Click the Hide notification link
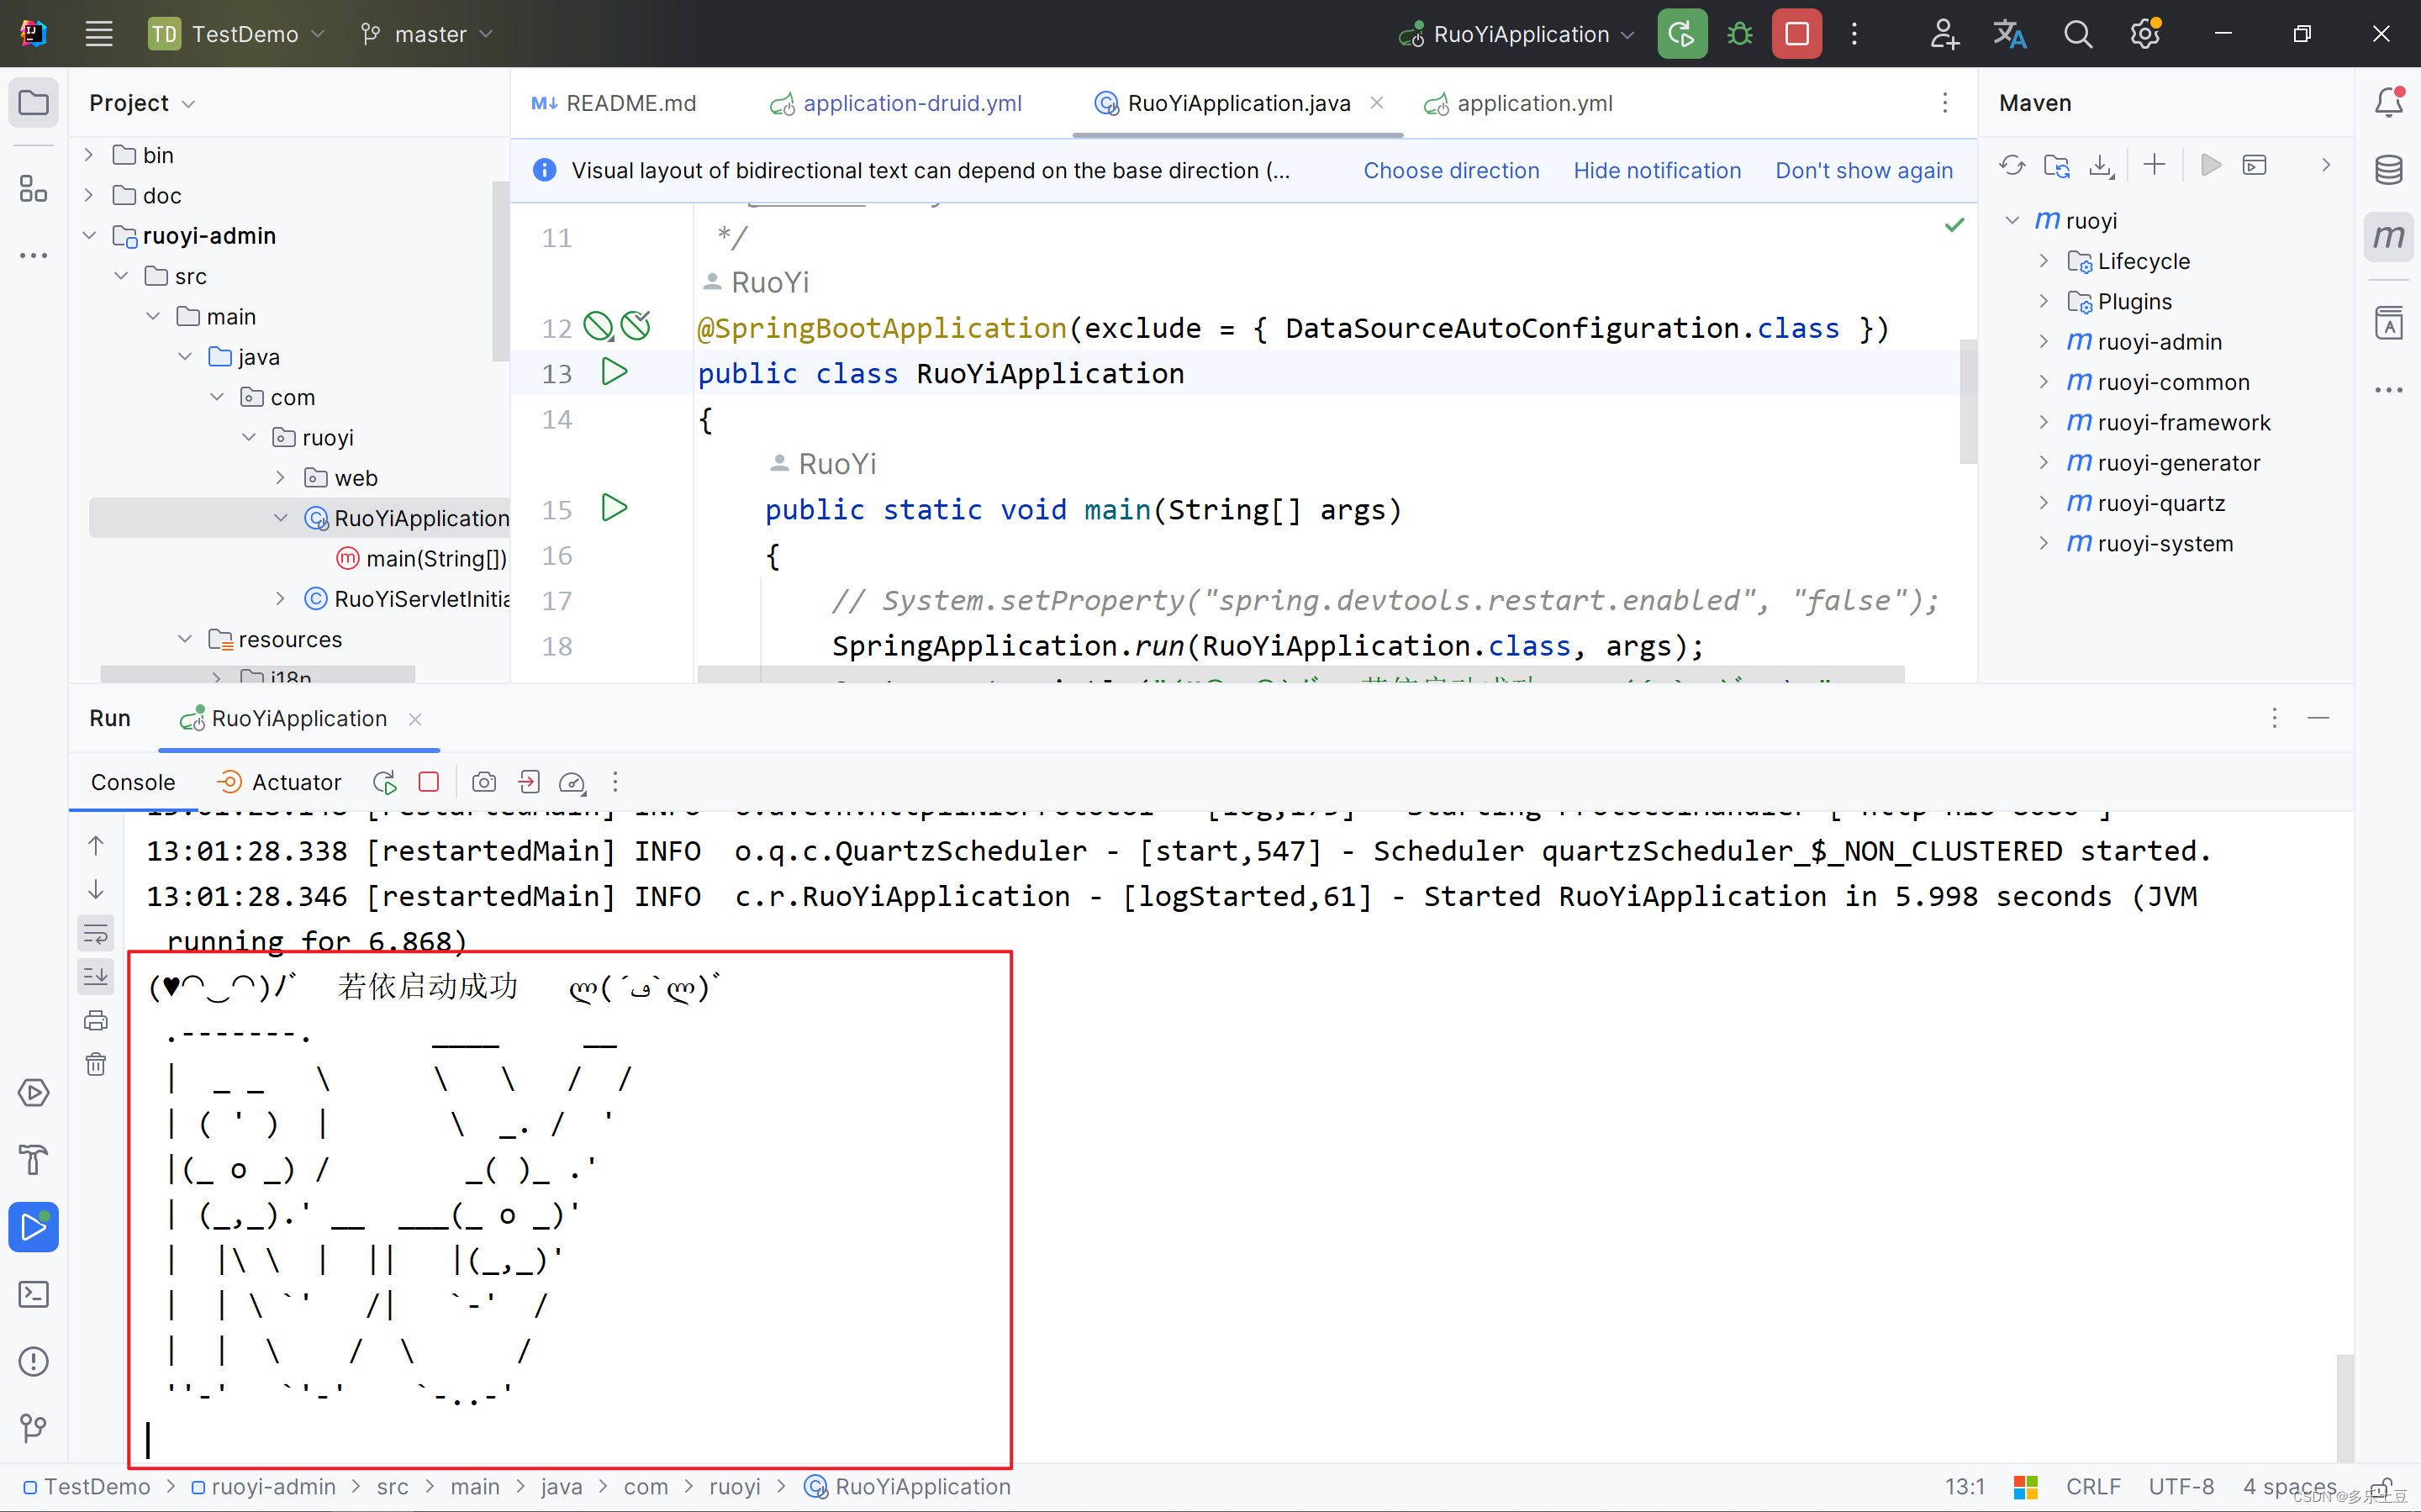Image resolution: width=2421 pixels, height=1512 pixels. [1656, 171]
